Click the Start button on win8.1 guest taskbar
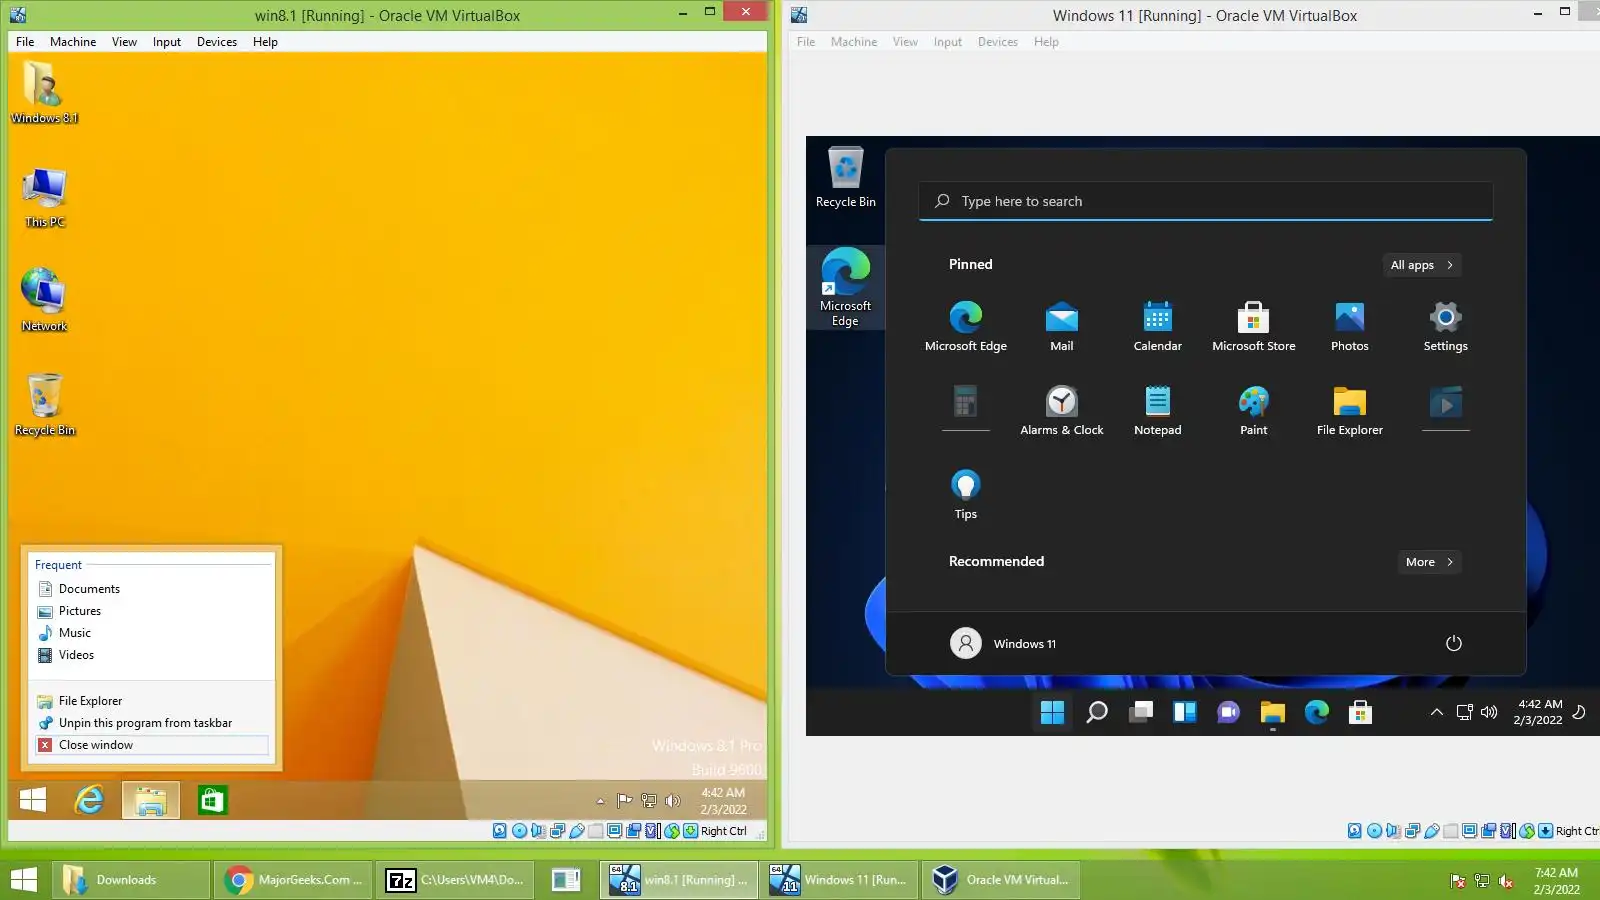 click(33, 800)
